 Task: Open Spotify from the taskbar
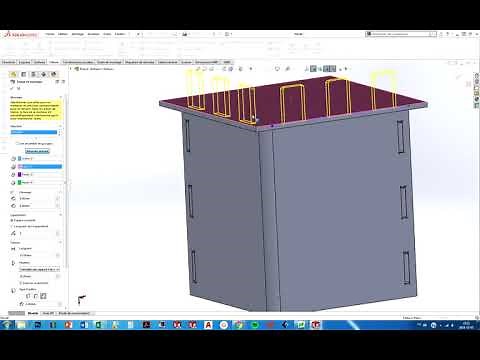[255, 325]
